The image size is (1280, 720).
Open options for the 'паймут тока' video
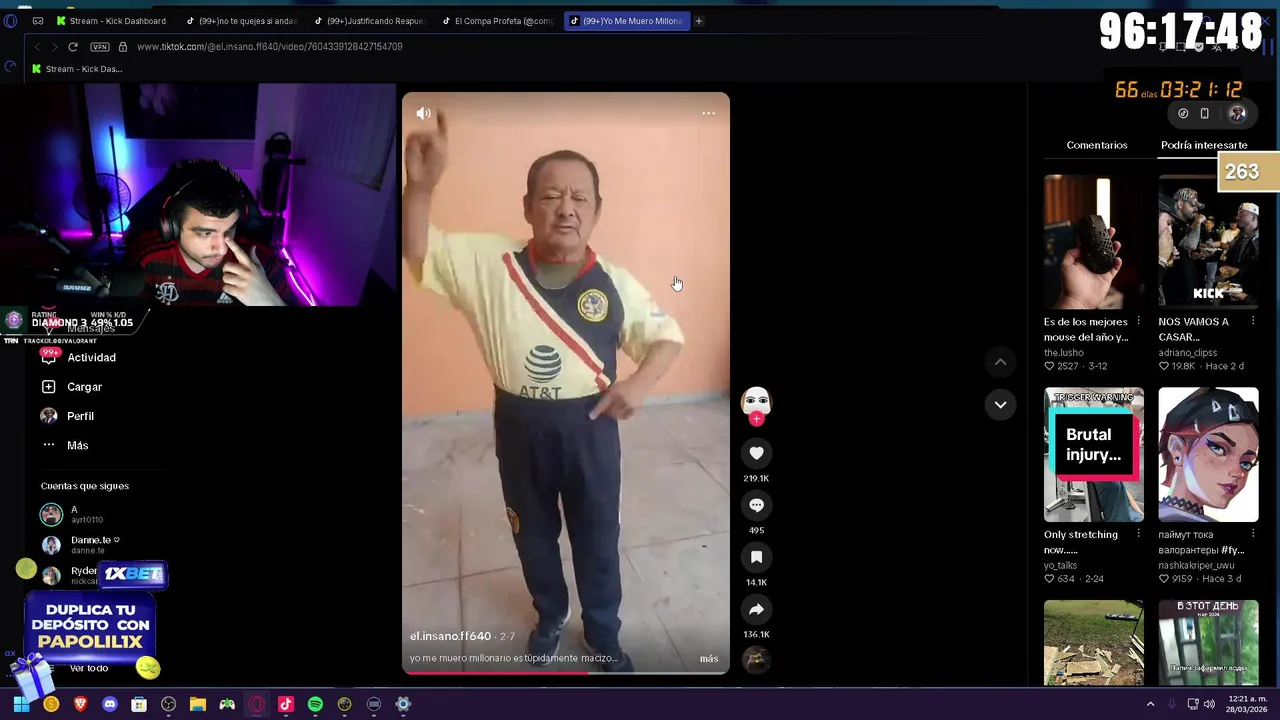(x=1253, y=535)
